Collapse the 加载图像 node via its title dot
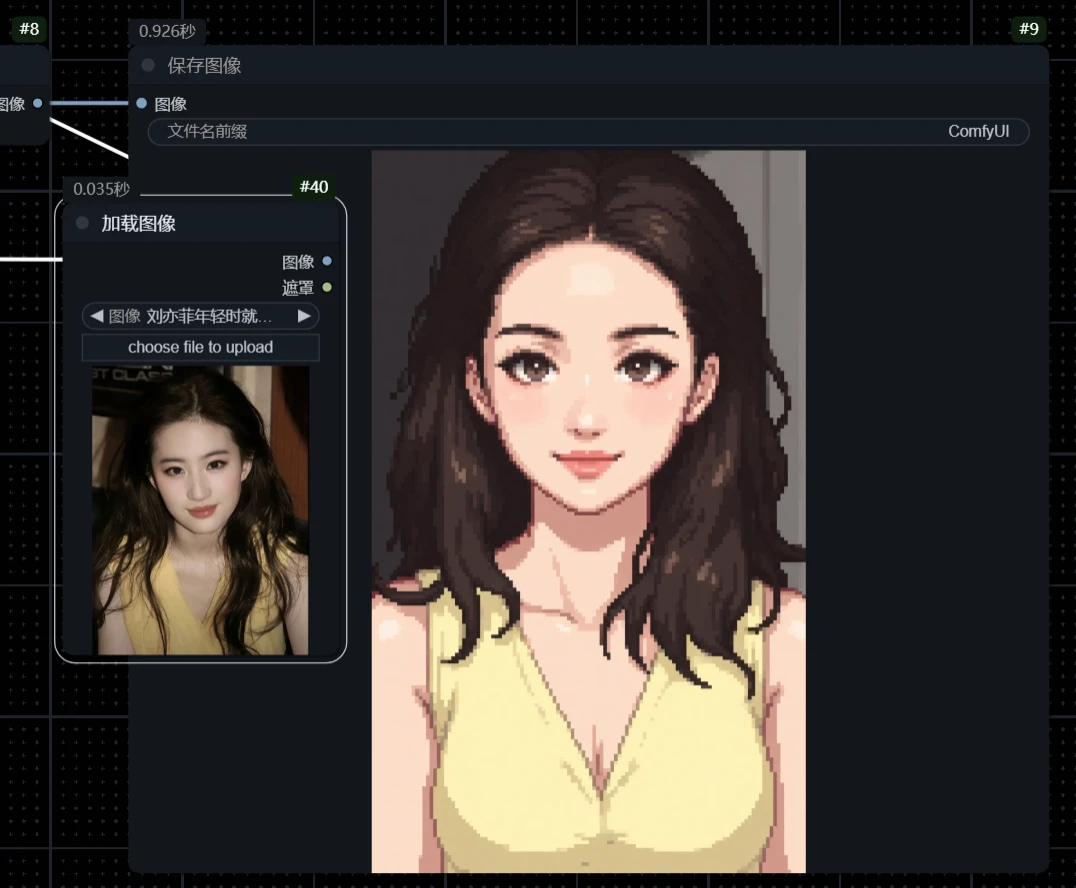Image resolution: width=1076 pixels, height=888 pixels. [81, 223]
